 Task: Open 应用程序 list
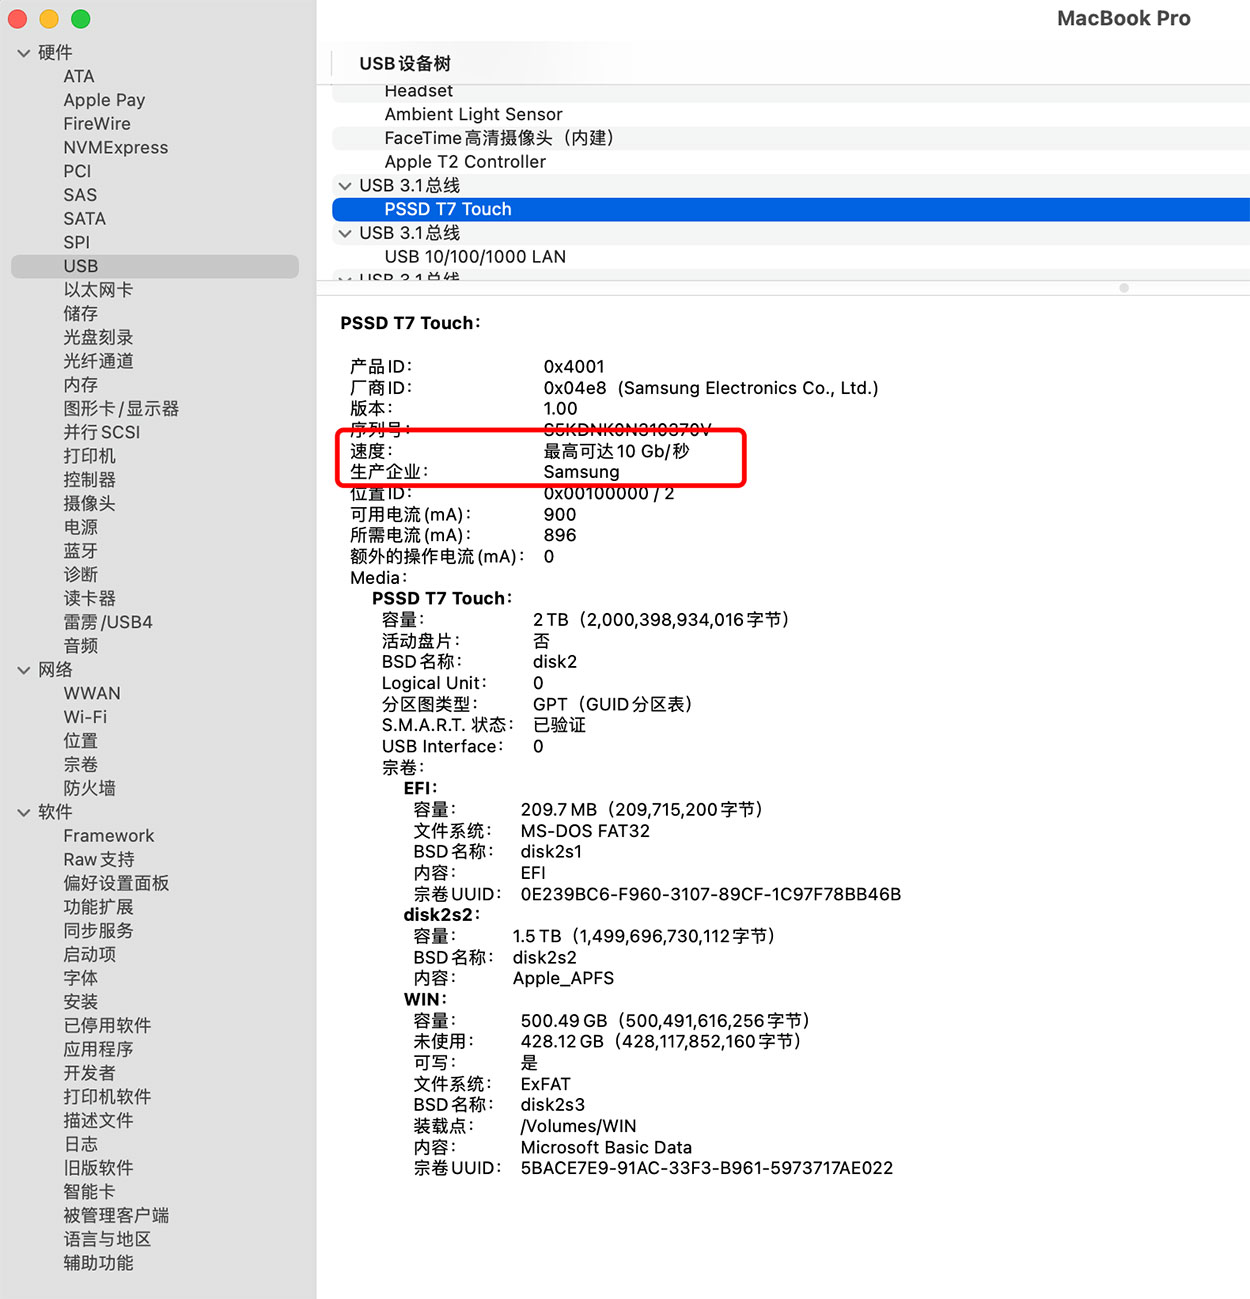click(98, 1050)
